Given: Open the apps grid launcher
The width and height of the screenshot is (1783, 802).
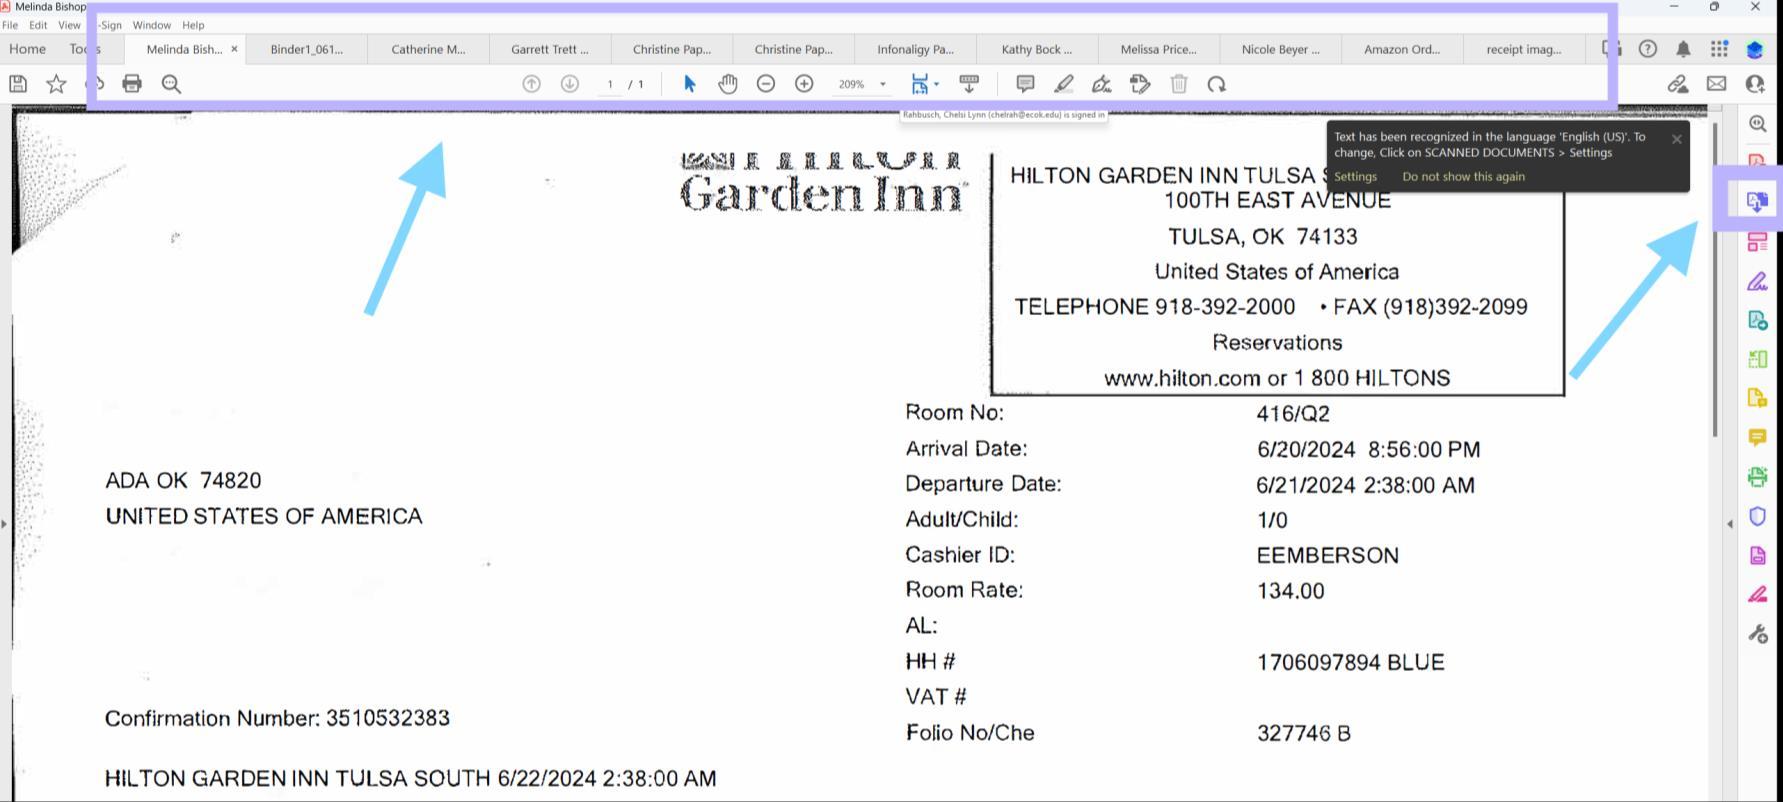Looking at the screenshot, I should pos(1719,49).
